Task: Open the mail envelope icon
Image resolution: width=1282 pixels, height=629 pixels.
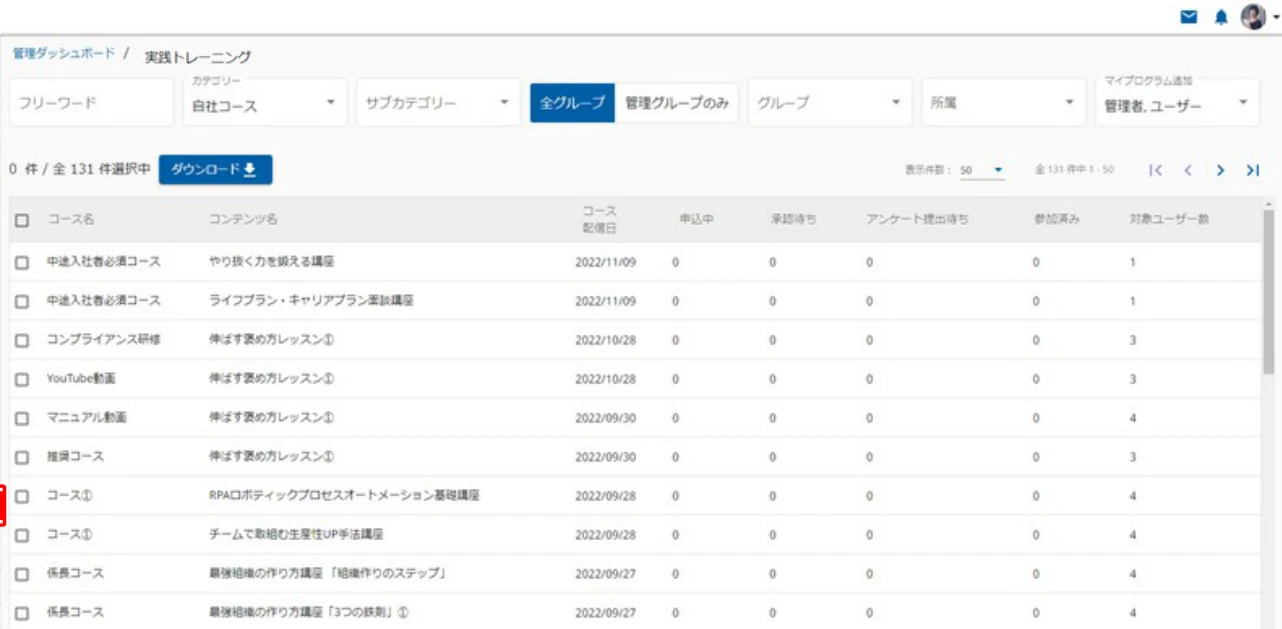Action: click(1189, 17)
